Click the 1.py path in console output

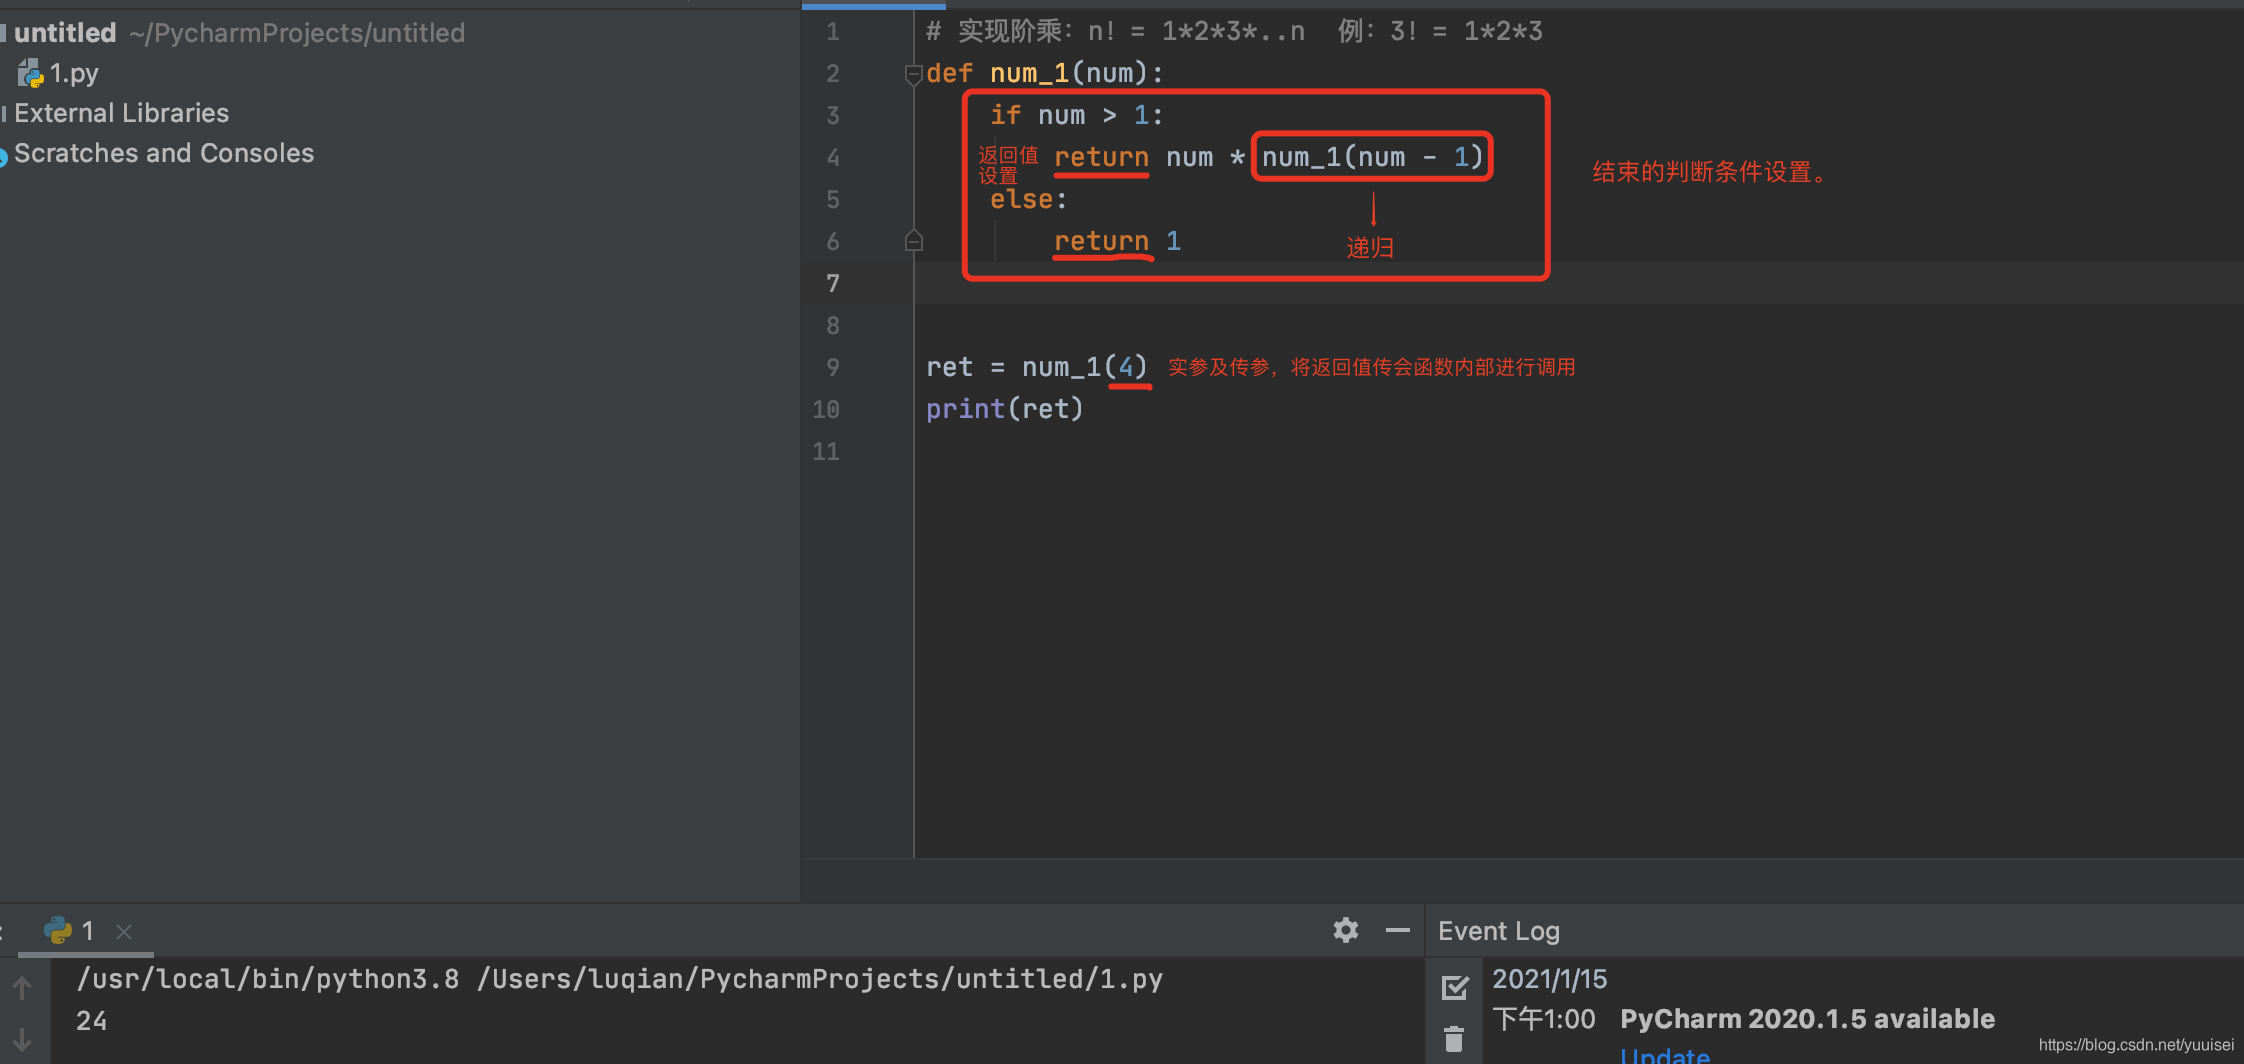click(820, 979)
